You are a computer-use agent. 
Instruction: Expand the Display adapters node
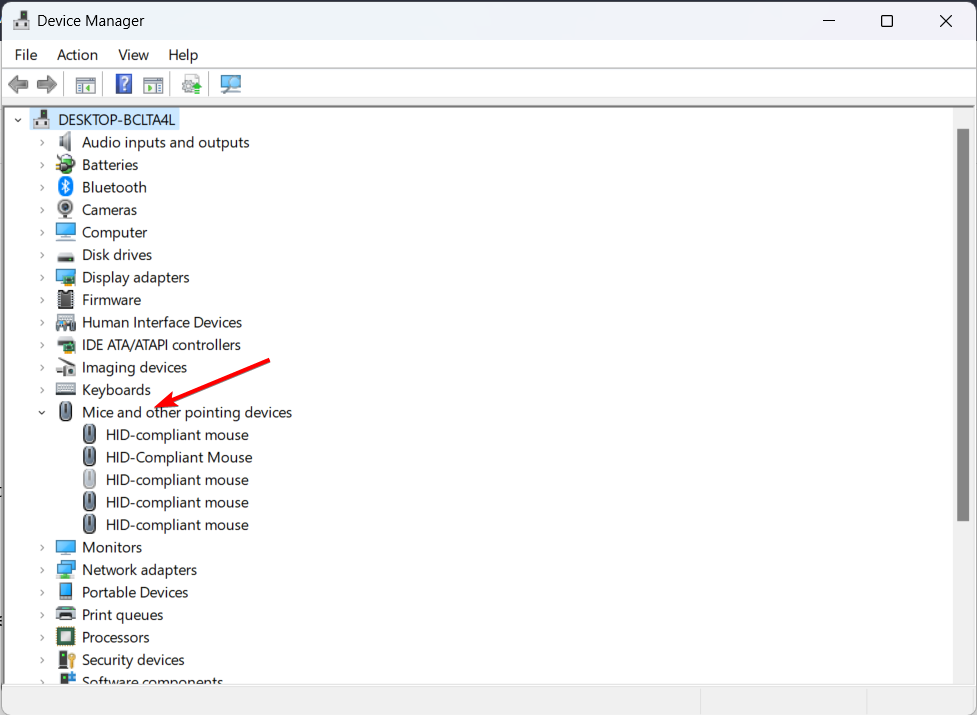[42, 277]
